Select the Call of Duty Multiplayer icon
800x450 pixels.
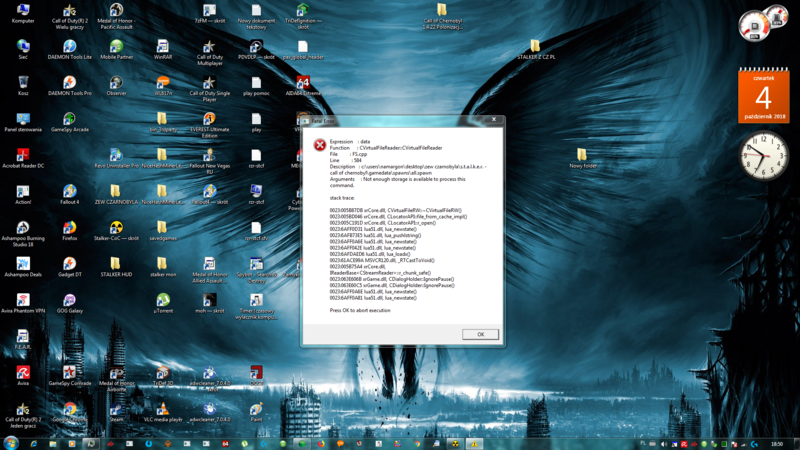210,53
